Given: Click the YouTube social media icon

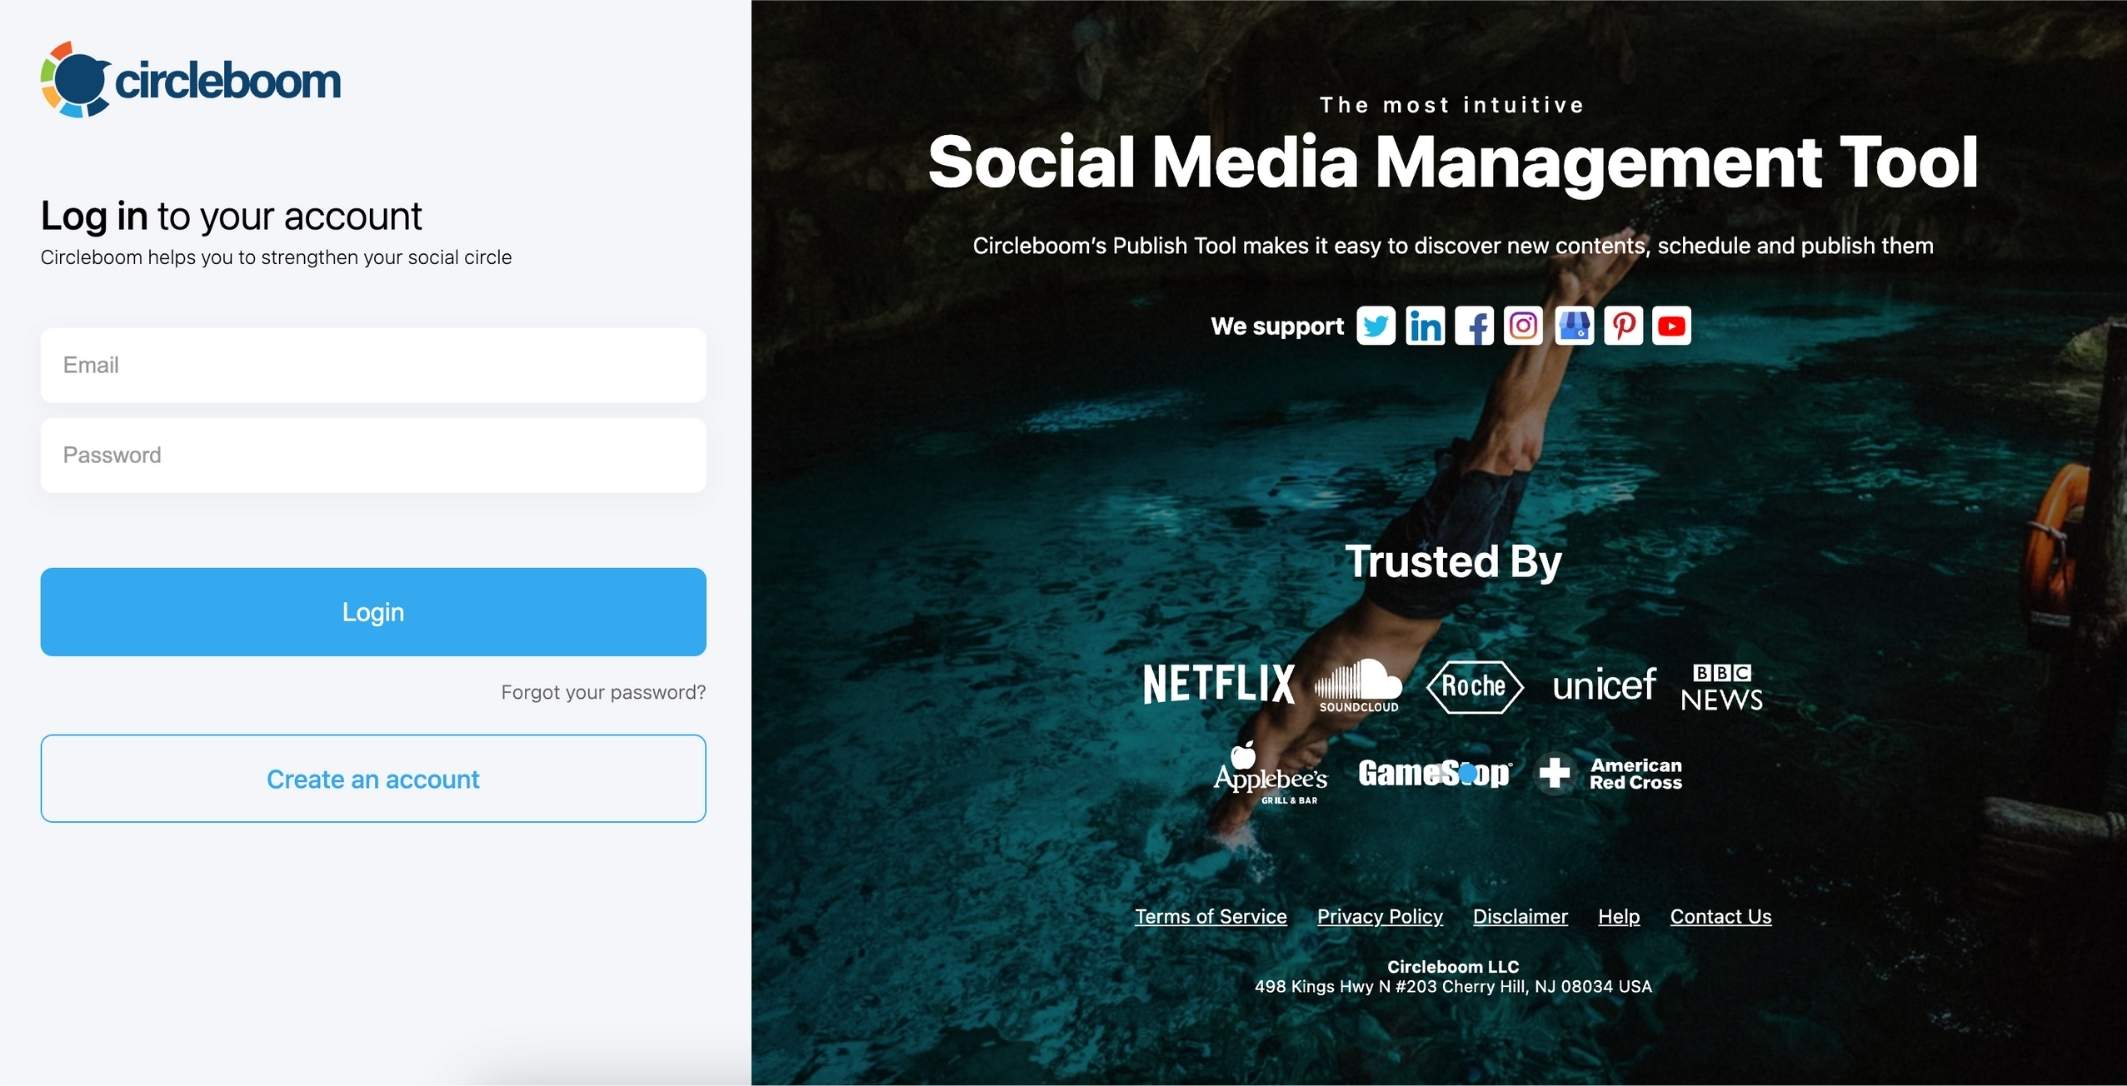Looking at the screenshot, I should pyautogui.click(x=1673, y=324).
